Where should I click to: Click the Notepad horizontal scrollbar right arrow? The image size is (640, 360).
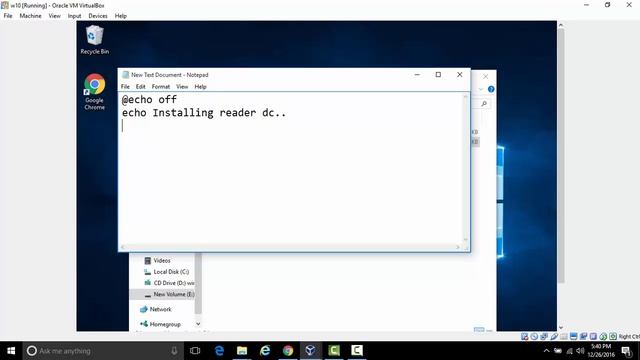458,247
